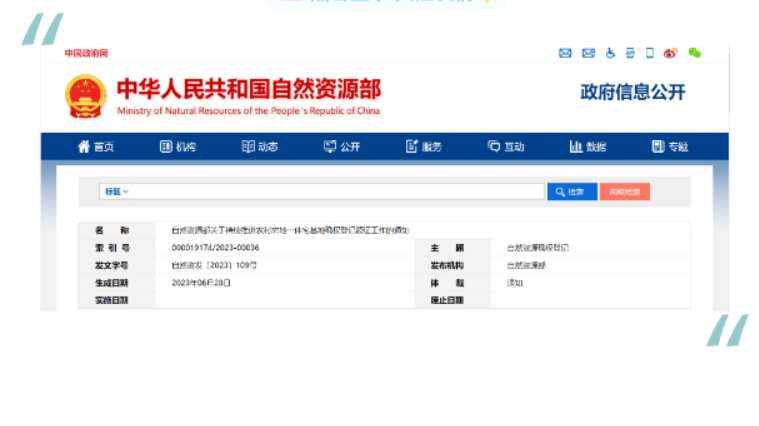Expand the 标题 search scope dropdown
Image resolution: width=759 pixels, height=426 pixels.
pyautogui.click(x=116, y=192)
